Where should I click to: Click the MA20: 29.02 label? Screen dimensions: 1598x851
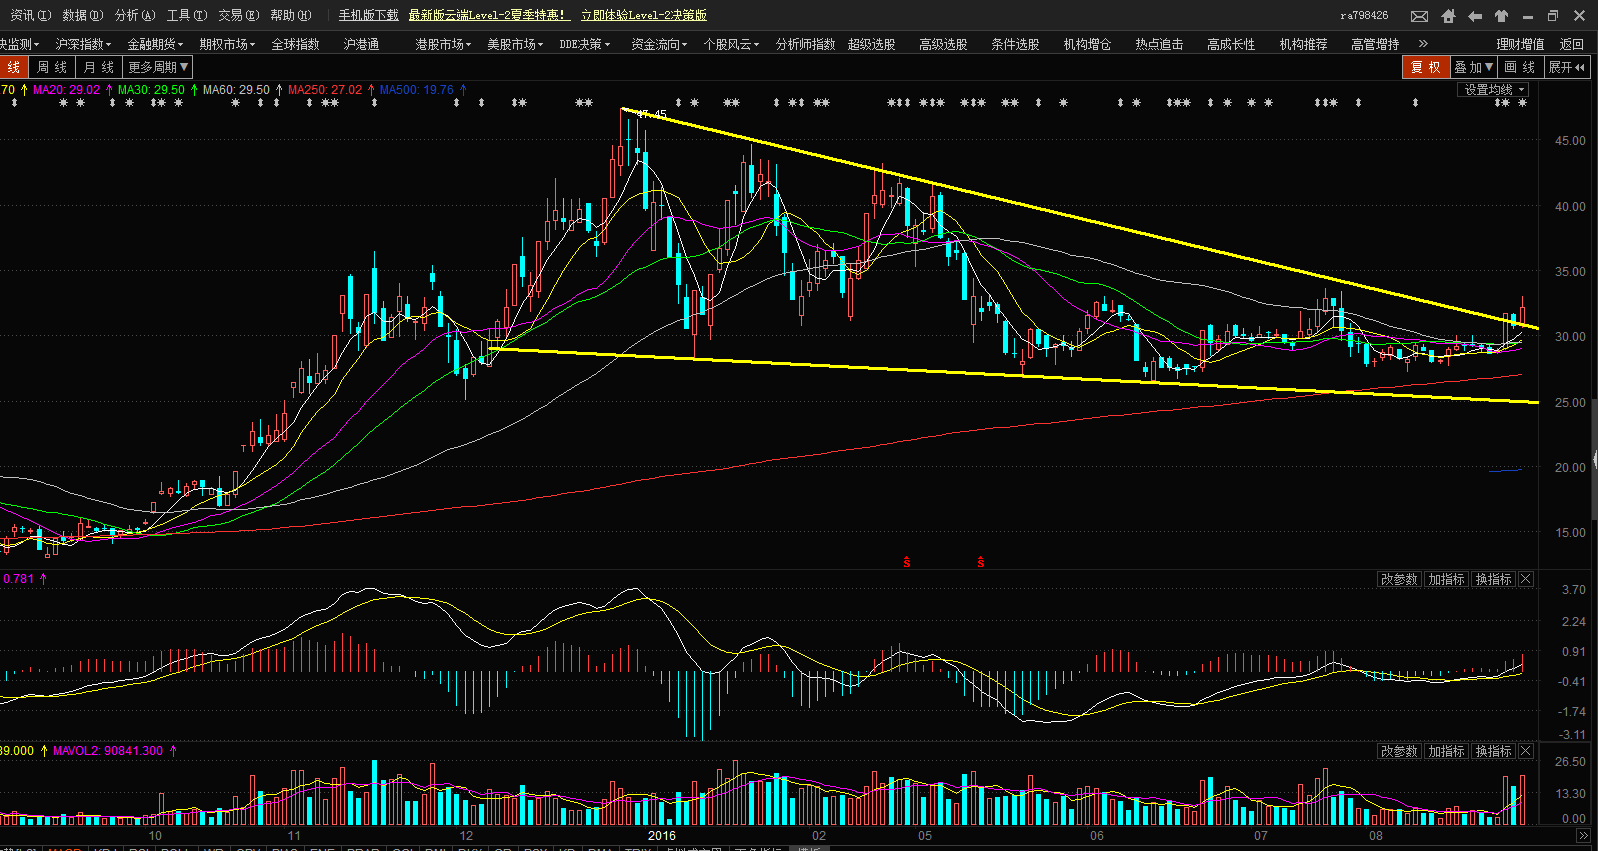(66, 90)
